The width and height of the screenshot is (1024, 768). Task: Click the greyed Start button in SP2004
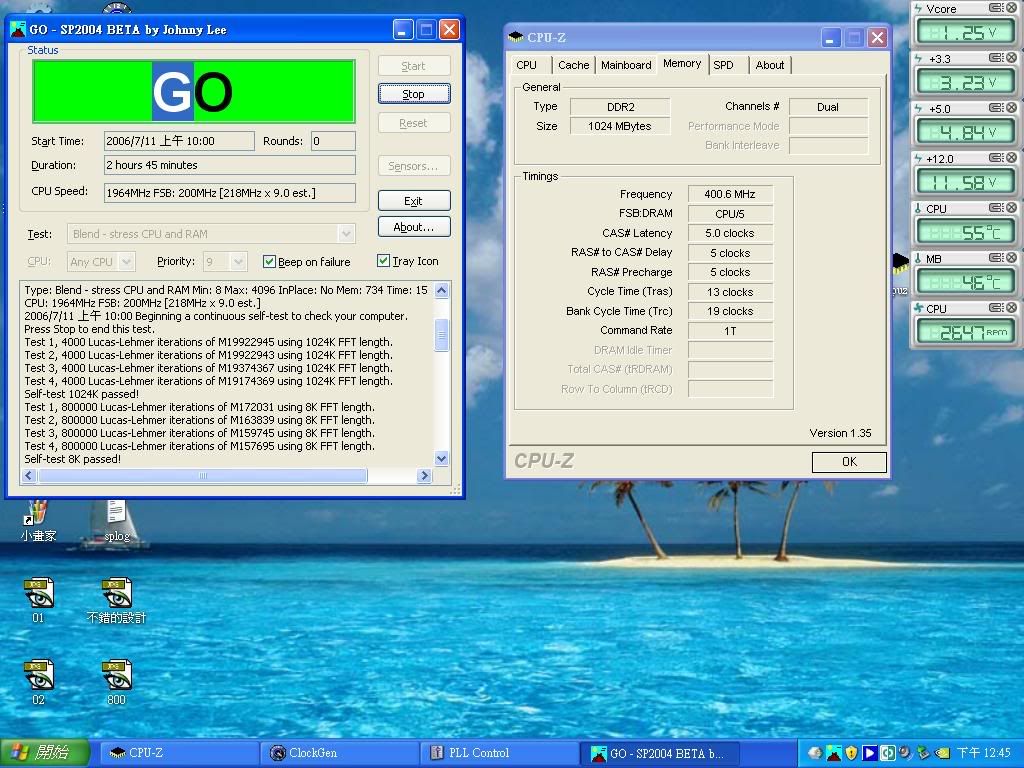[413, 66]
